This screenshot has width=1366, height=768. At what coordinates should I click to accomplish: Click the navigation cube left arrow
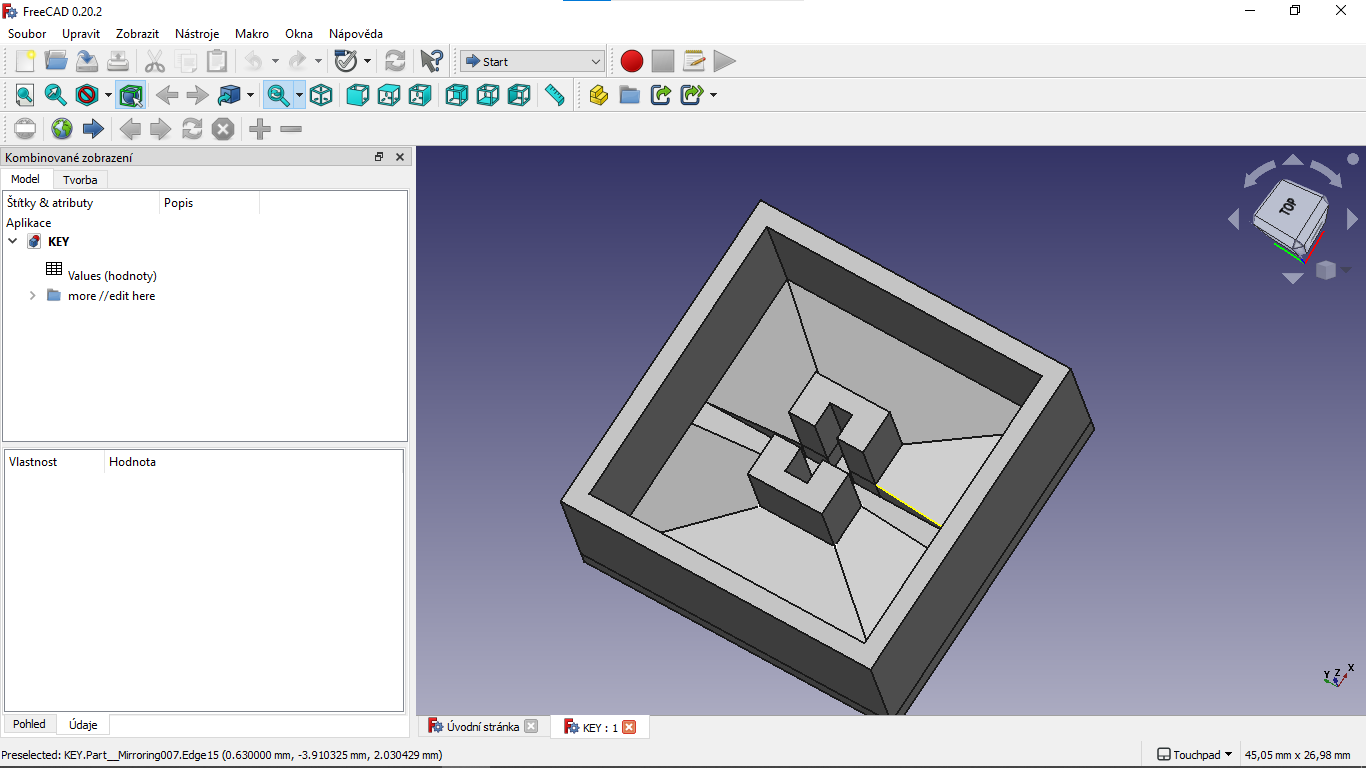click(1233, 218)
